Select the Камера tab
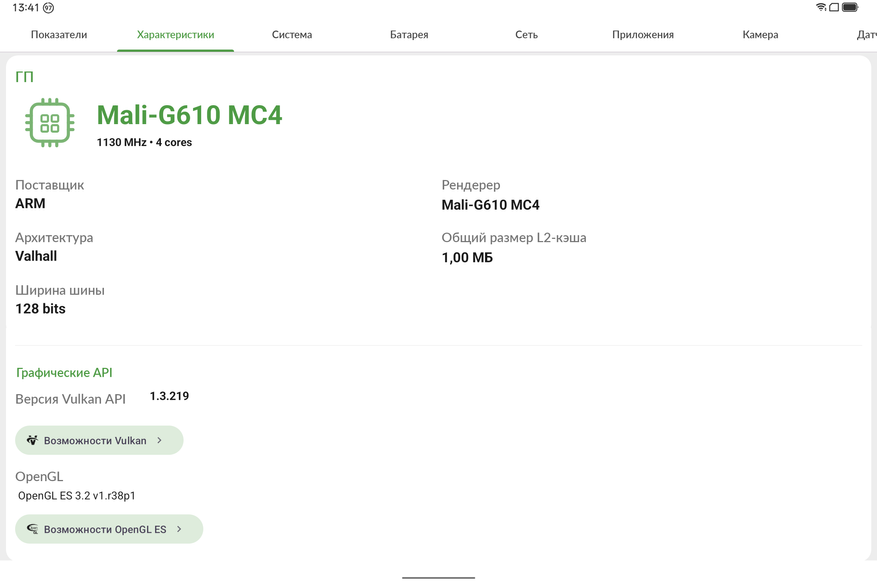 pyautogui.click(x=760, y=35)
